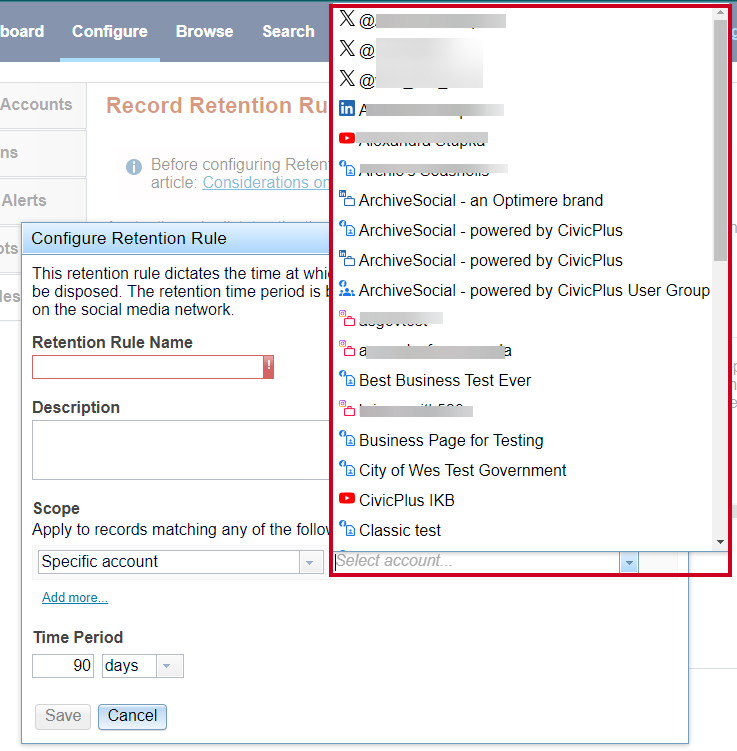Click the Select account text field
The height and width of the screenshot is (751, 737).
click(476, 561)
